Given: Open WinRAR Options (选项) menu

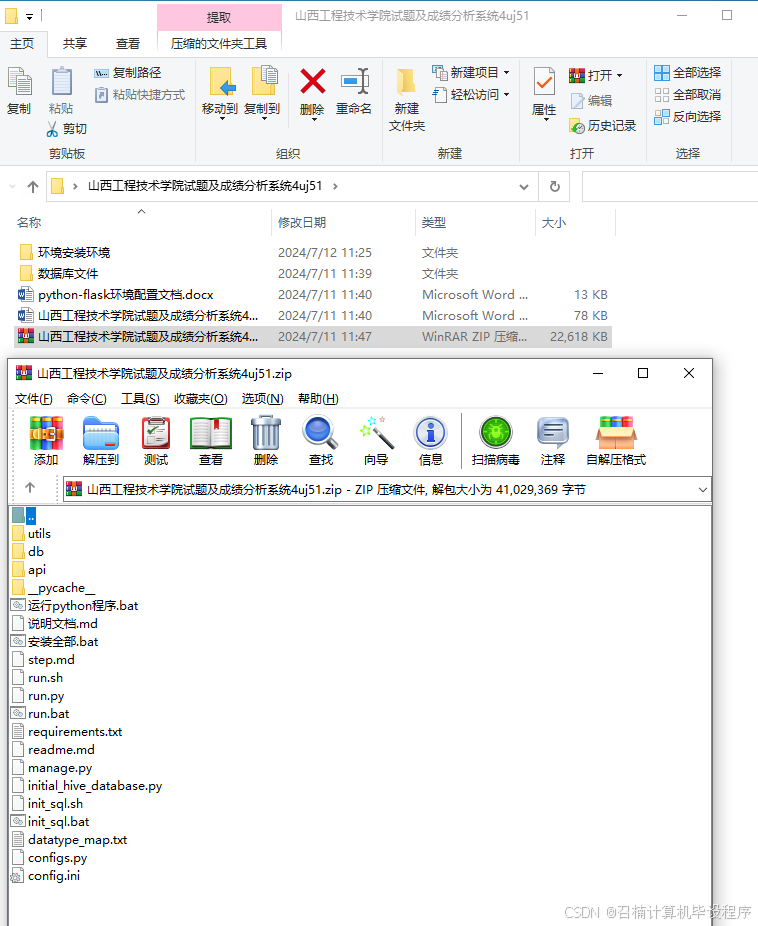Looking at the screenshot, I should [x=263, y=399].
